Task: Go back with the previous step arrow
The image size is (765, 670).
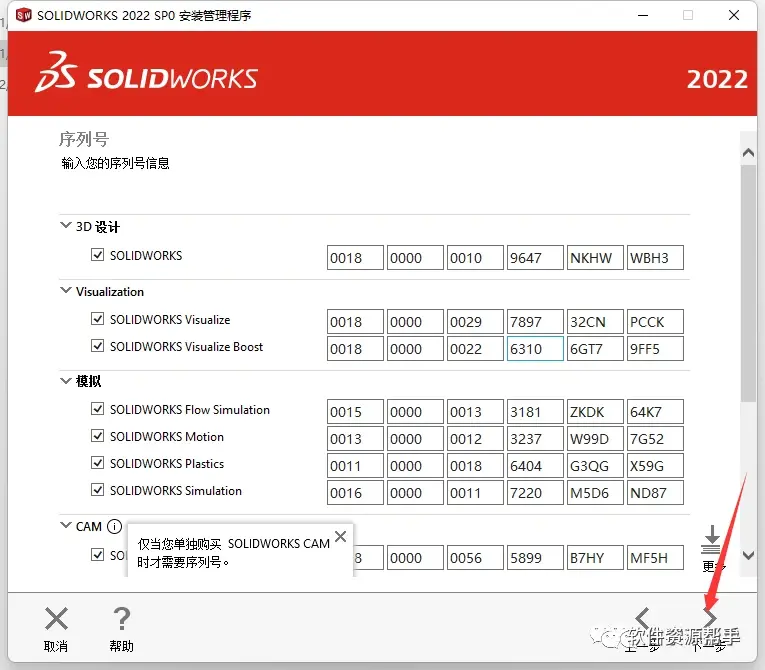Action: coord(642,618)
